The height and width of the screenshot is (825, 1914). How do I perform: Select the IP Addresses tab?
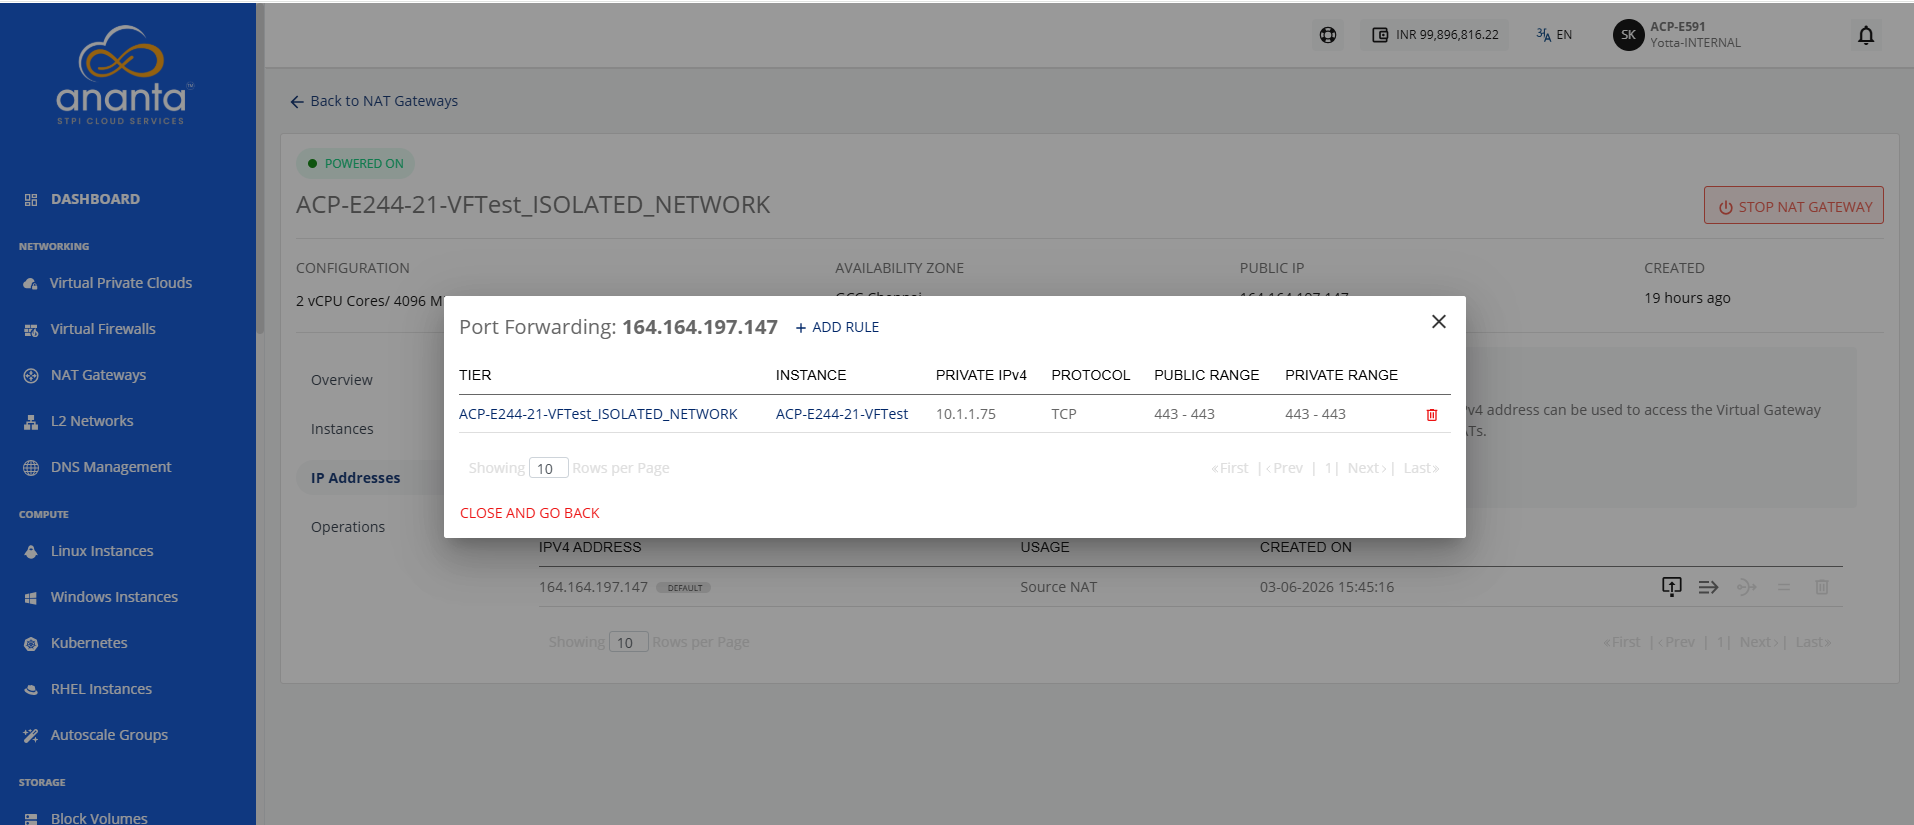click(355, 478)
